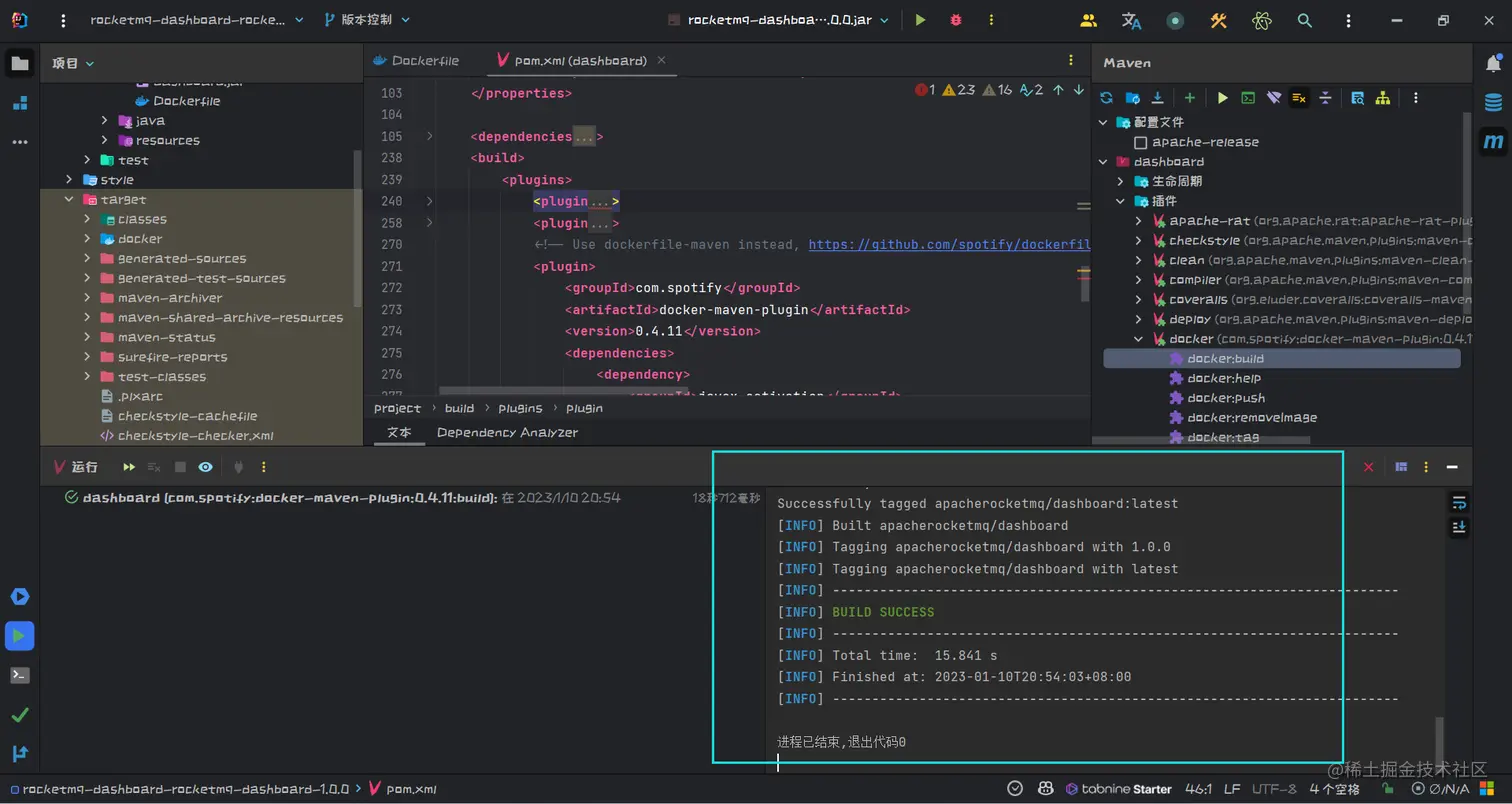Collapse the docker plugin node in Maven
This screenshot has height=804, width=1512.
(1138, 339)
